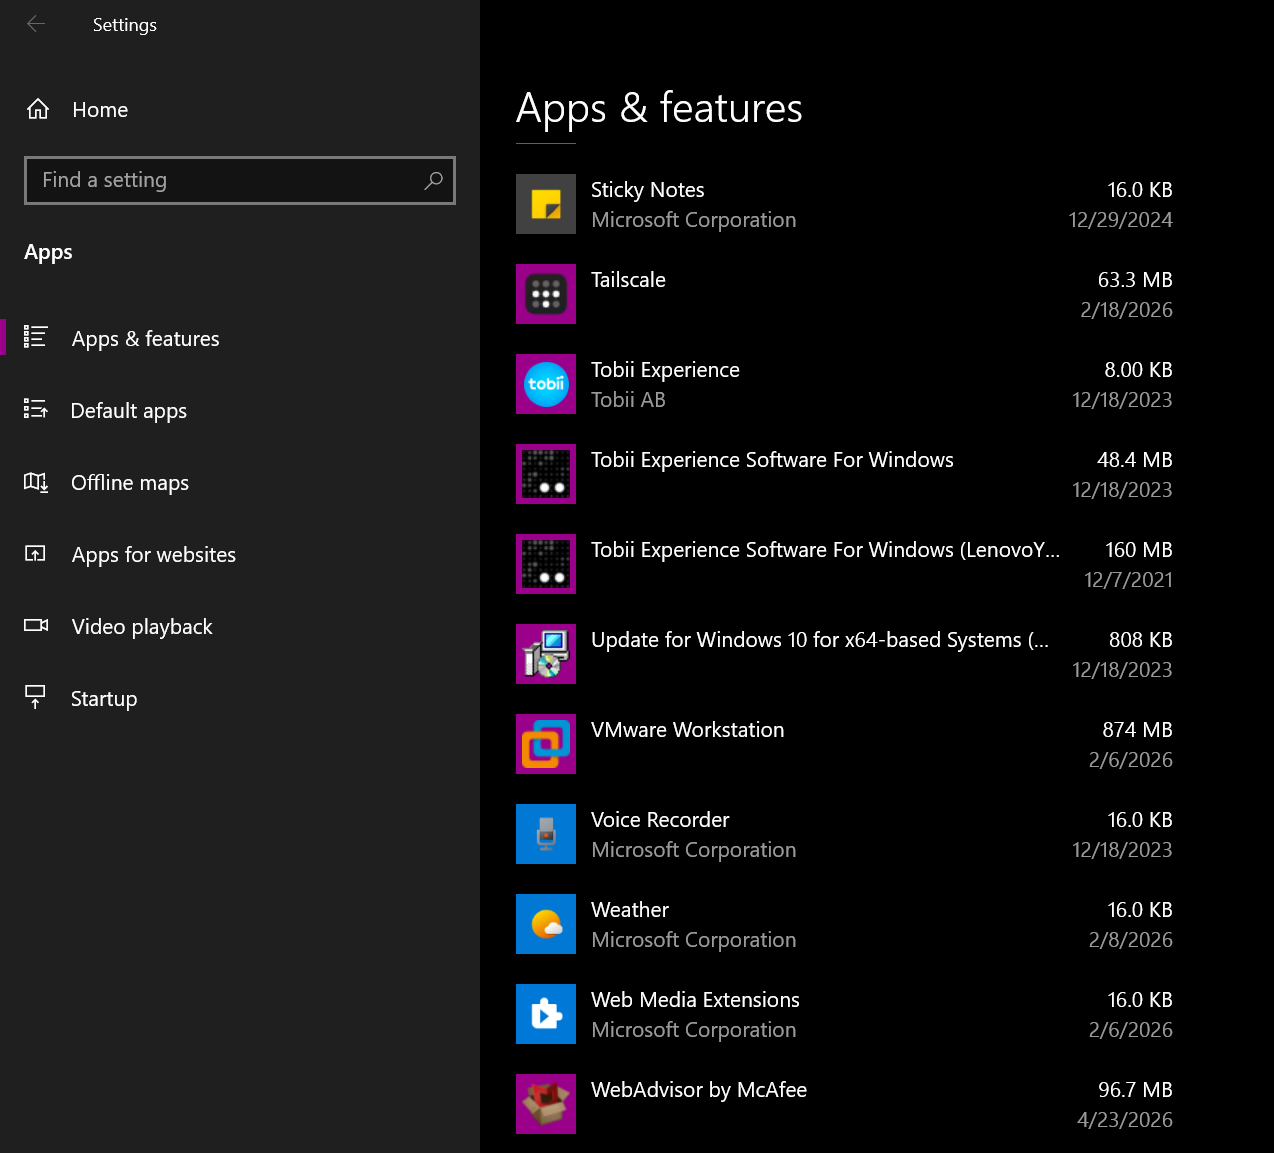Click the Tailscale app icon
Screen dimensions: 1274x1153
tap(545, 294)
